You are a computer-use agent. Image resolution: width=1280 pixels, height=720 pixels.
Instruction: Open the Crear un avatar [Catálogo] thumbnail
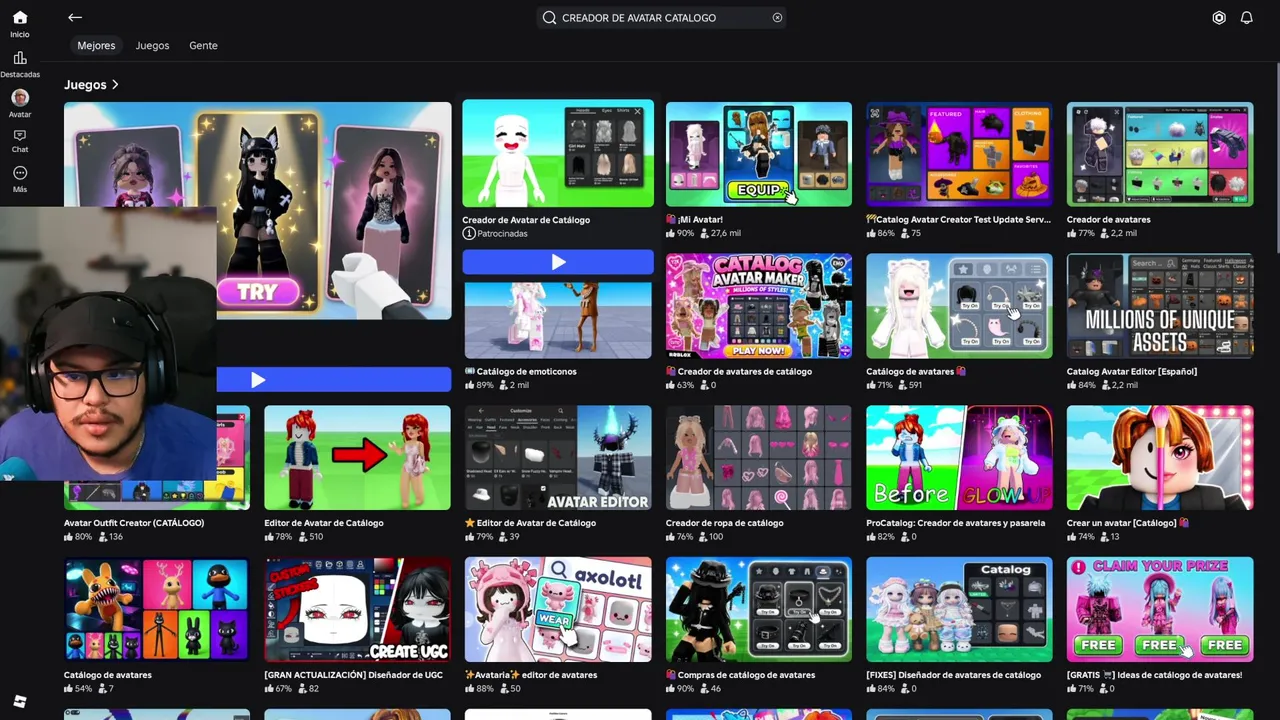1160,458
